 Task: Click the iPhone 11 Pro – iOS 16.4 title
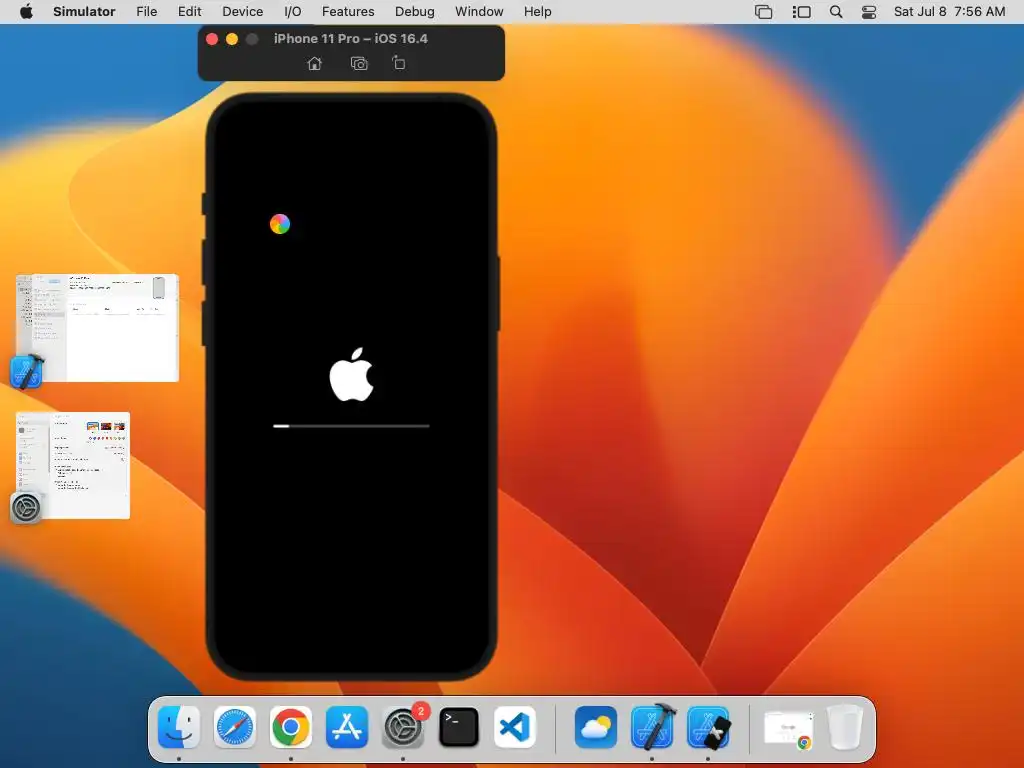pyautogui.click(x=351, y=39)
